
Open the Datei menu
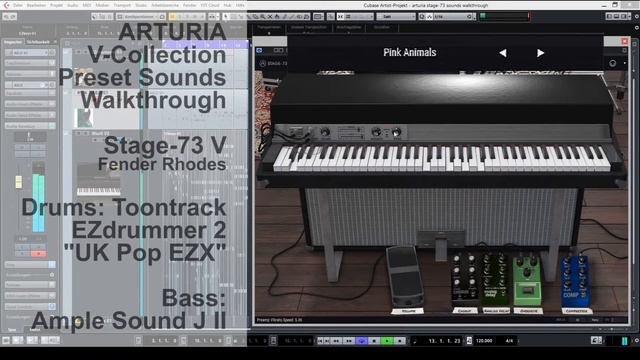pyautogui.click(x=18, y=5)
